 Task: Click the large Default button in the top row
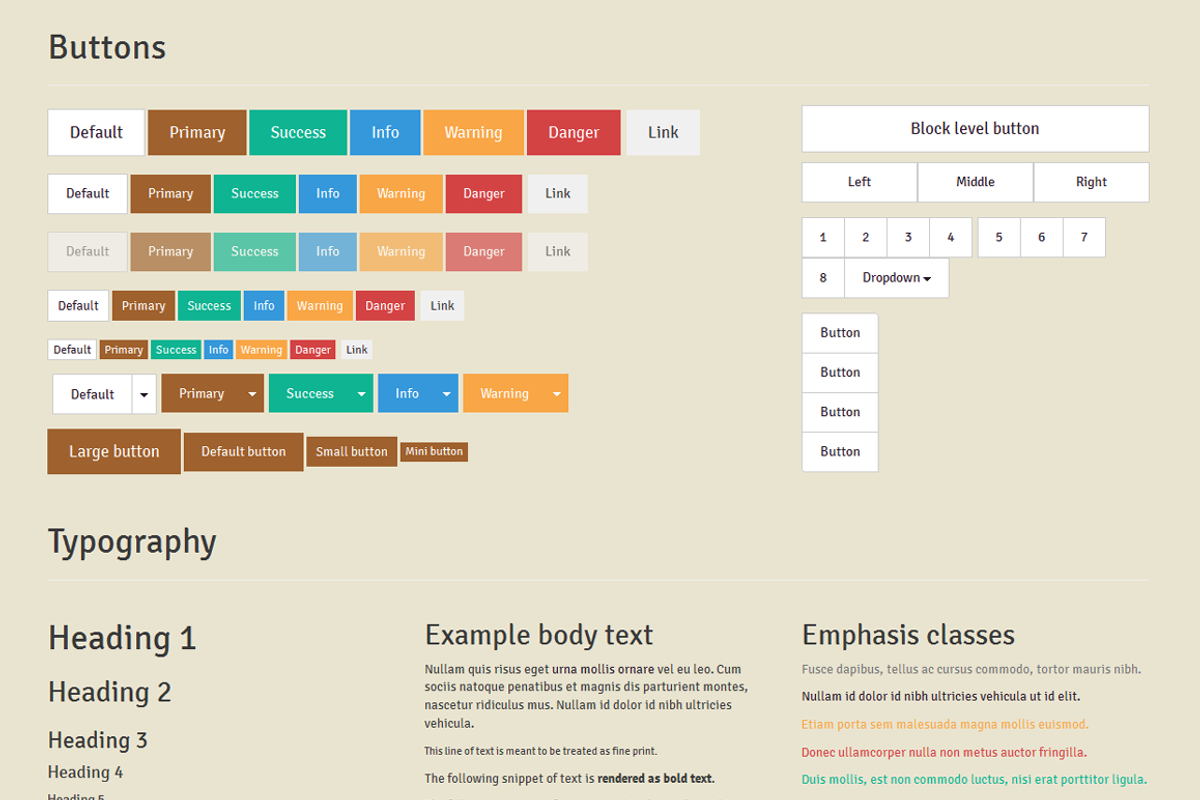pos(96,132)
